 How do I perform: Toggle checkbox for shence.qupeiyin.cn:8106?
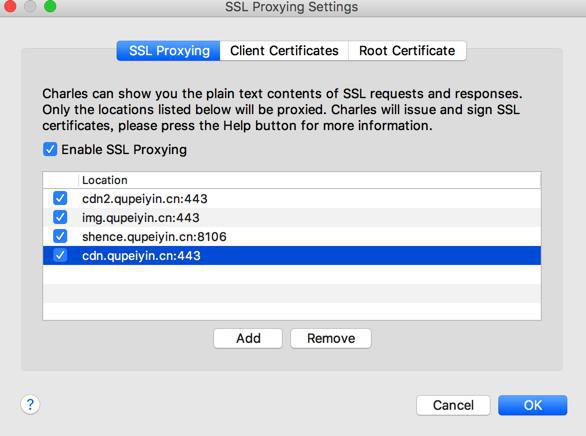point(60,236)
